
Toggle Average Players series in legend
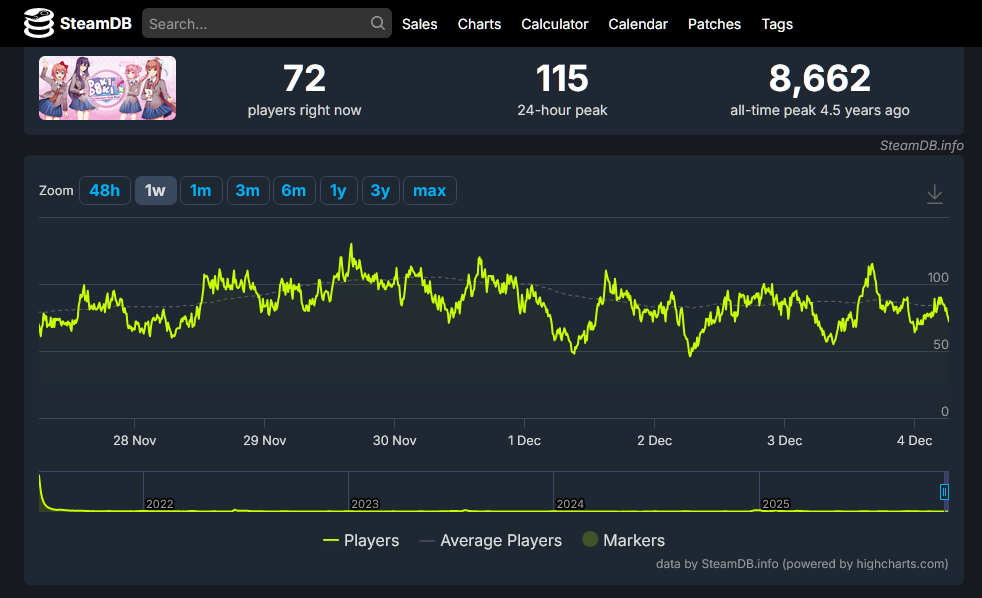pyautogui.click(x=490, y=540)
